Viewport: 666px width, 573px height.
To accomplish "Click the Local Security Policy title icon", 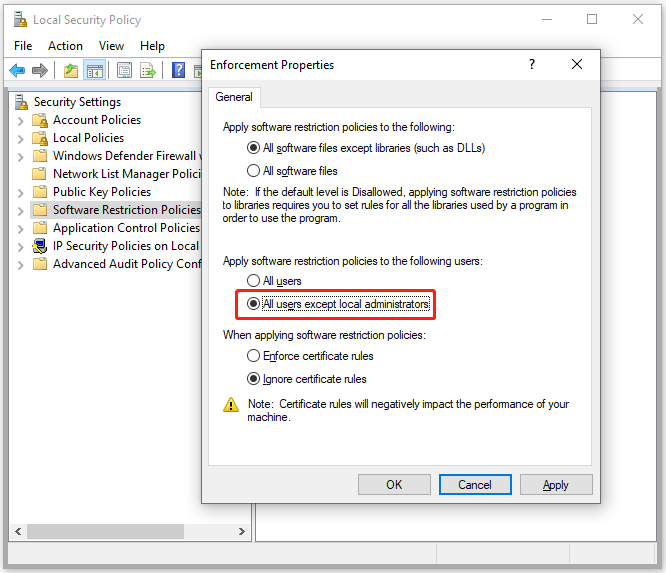I will tap(20, 20).
